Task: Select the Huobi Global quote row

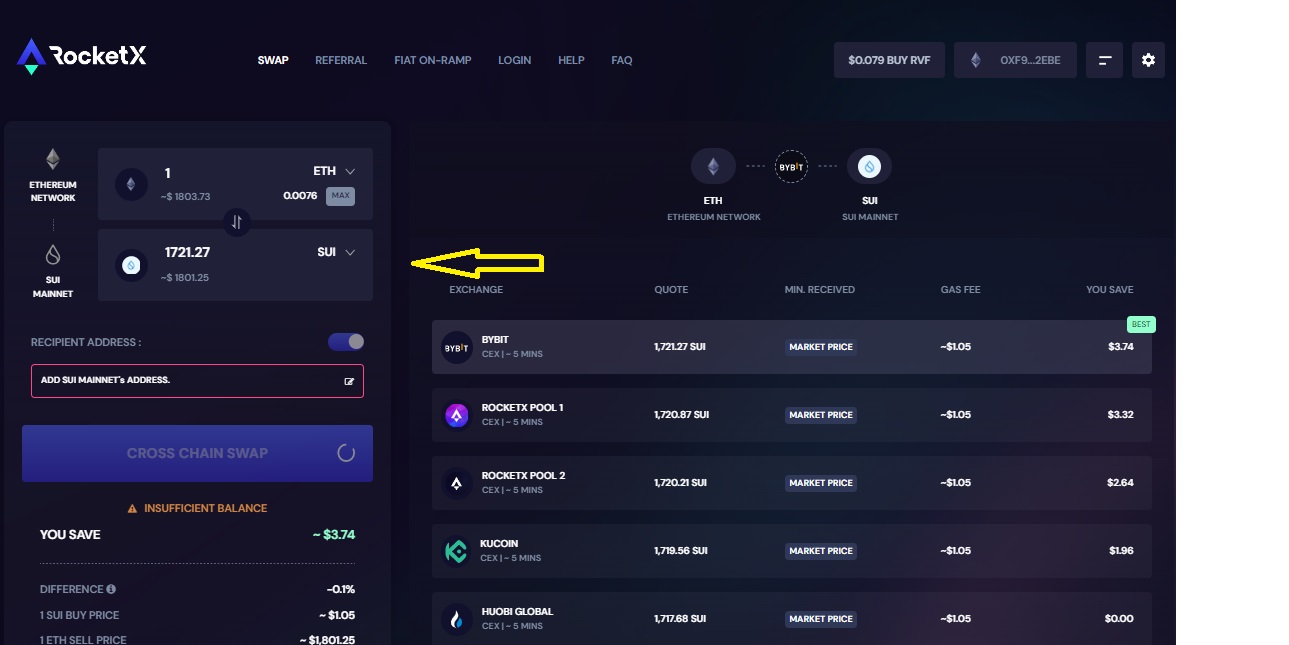Action: [791, 619]
